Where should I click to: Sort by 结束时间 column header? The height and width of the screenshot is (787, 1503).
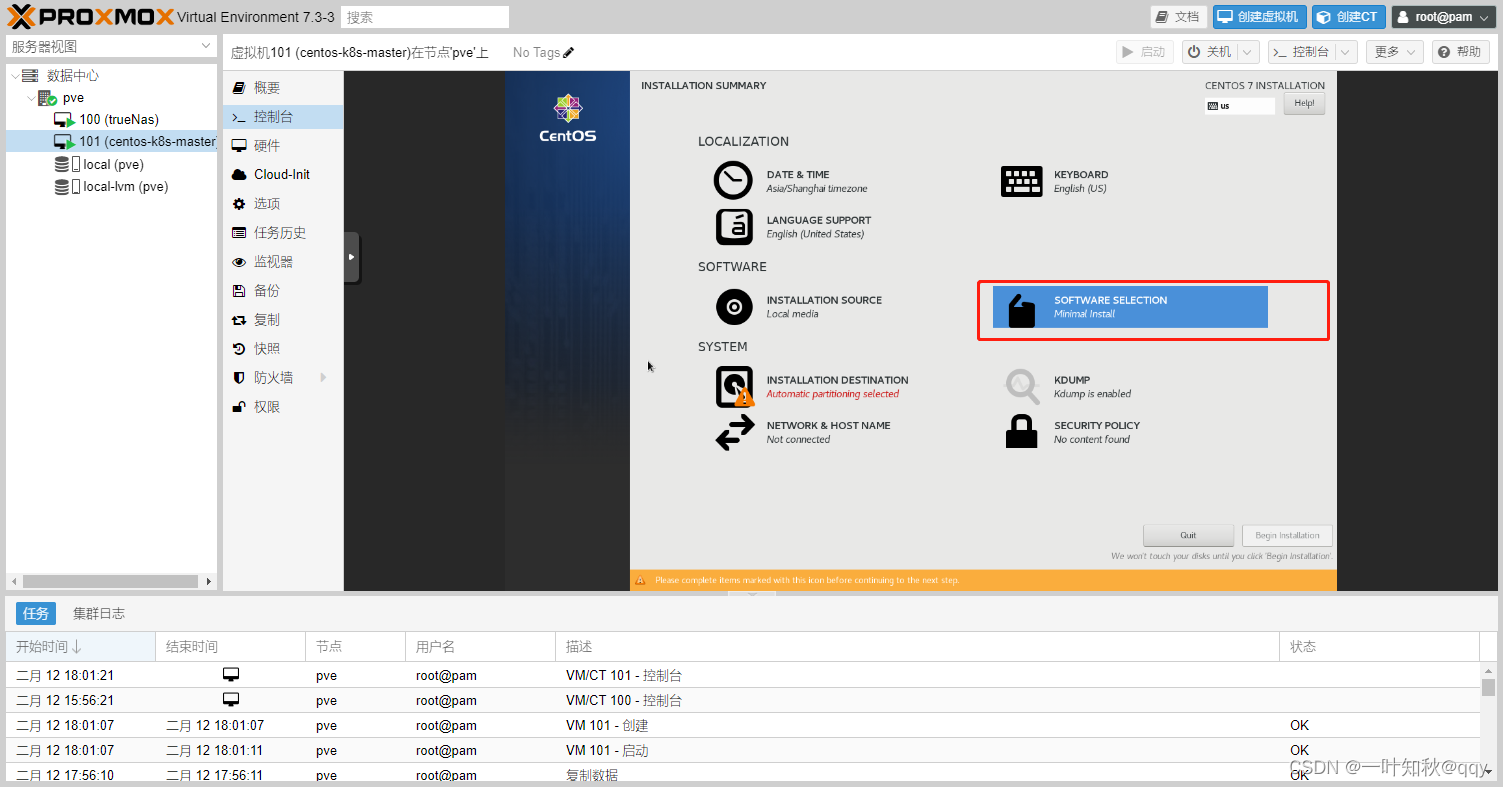[x=230, y=647]
